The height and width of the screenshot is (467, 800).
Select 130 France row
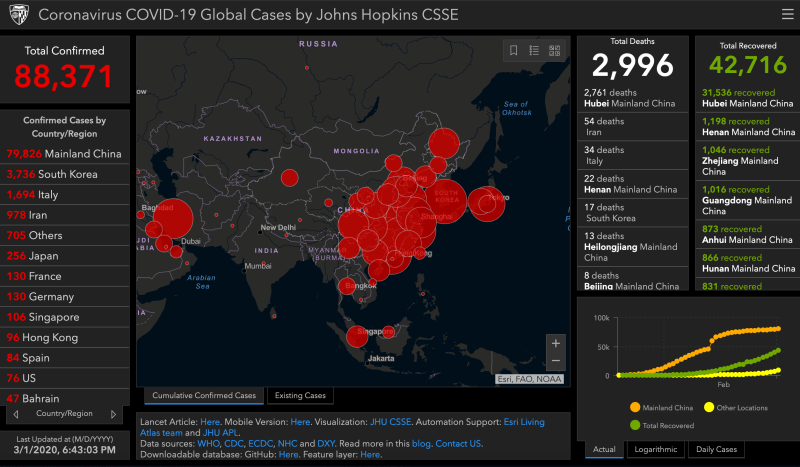tap(65, 276)
